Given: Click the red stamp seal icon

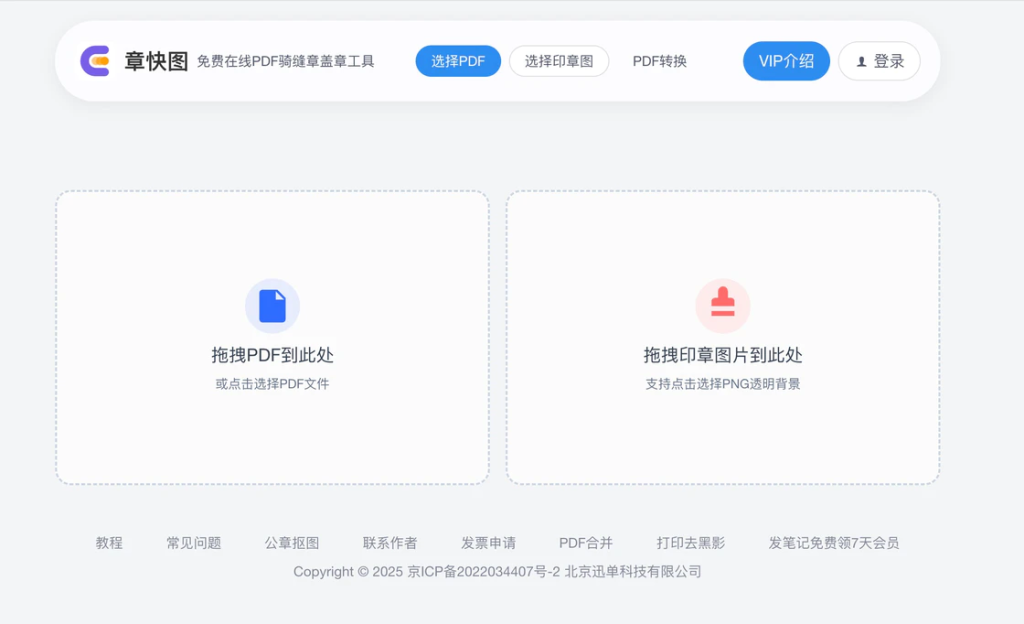Looking at the screenshot, I should 722,306.
